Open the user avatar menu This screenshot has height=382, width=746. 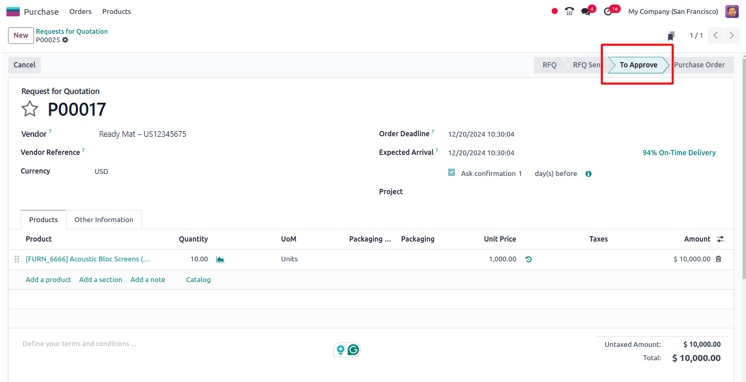click(x=732, y=11)
